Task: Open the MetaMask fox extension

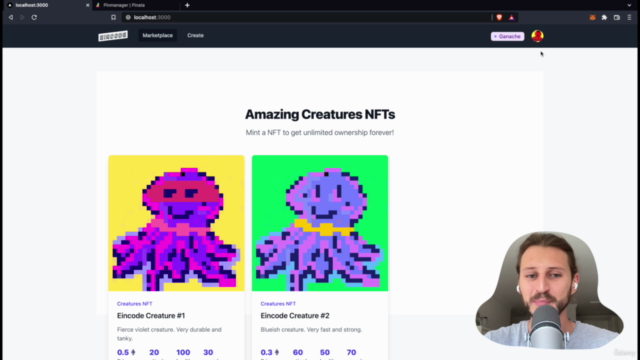Action: tap(592, 18)
